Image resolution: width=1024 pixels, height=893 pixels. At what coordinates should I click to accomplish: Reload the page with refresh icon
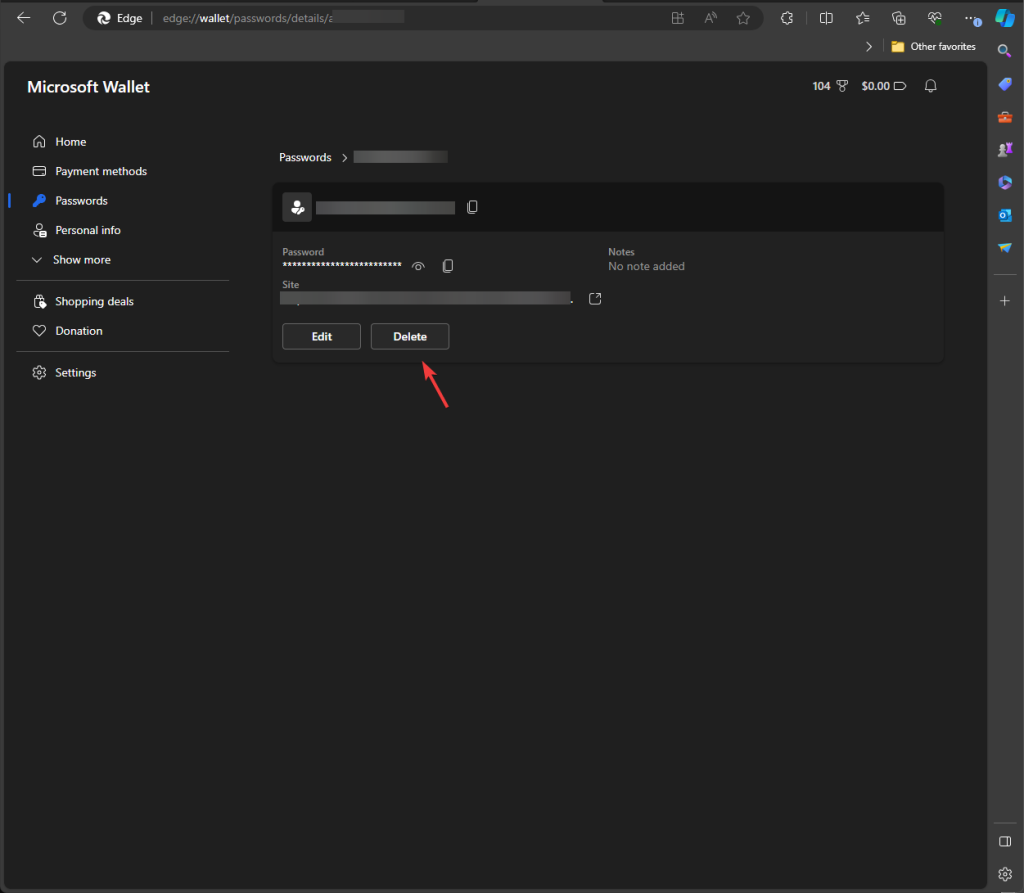pyautogui.click(x=59, y=18)
